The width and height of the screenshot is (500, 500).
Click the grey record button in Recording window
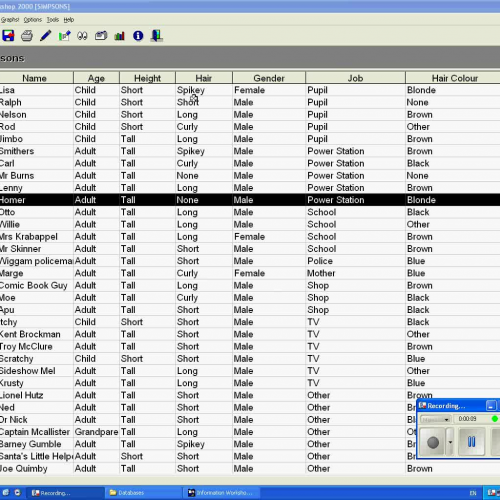pos(433,442)
